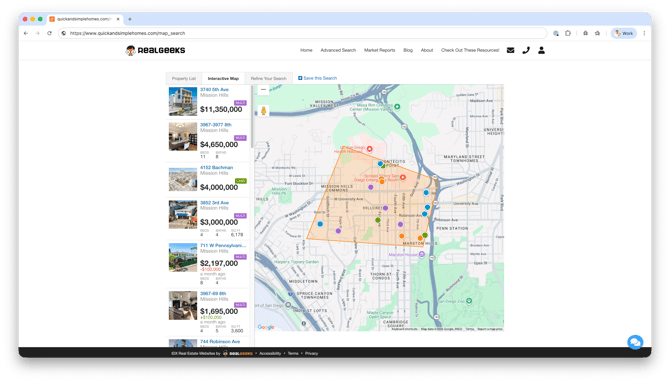Open Market Reports in the navigation
Image resolution: width=670 pixels, height=382 pixels.
pos(379,50)
